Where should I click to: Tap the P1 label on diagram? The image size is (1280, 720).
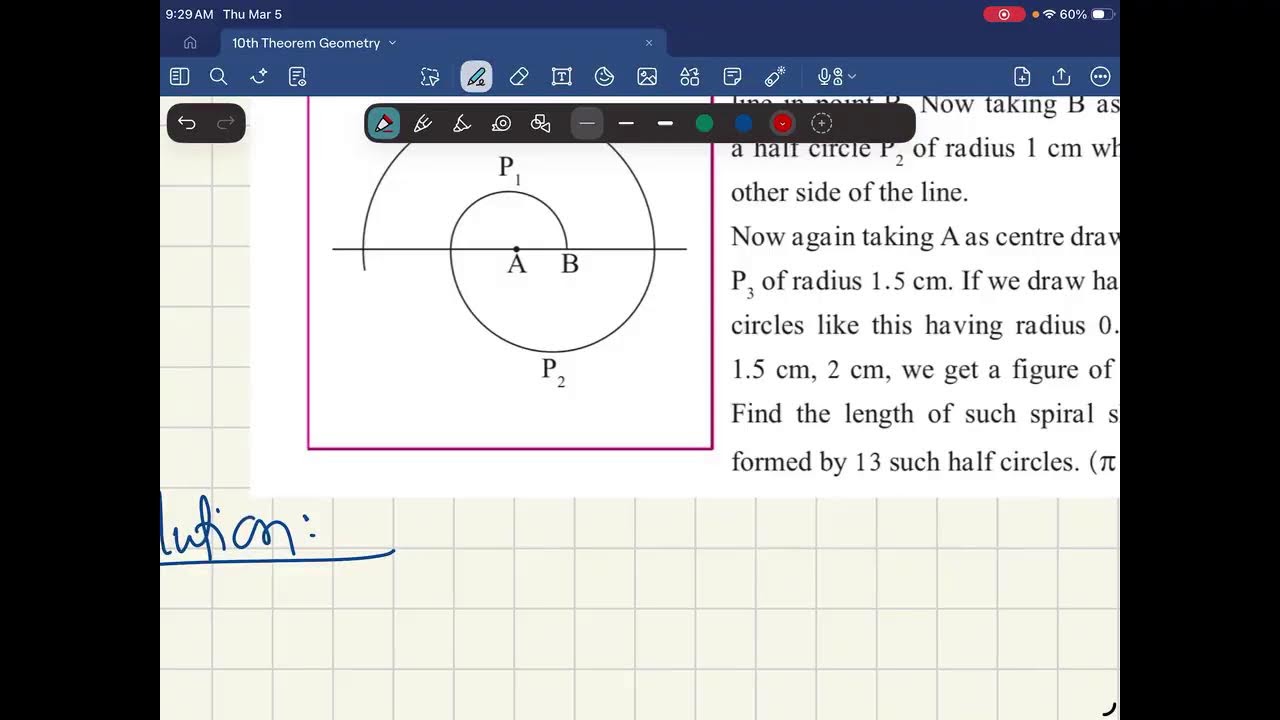pyautogui.click(x=510, y=170)
